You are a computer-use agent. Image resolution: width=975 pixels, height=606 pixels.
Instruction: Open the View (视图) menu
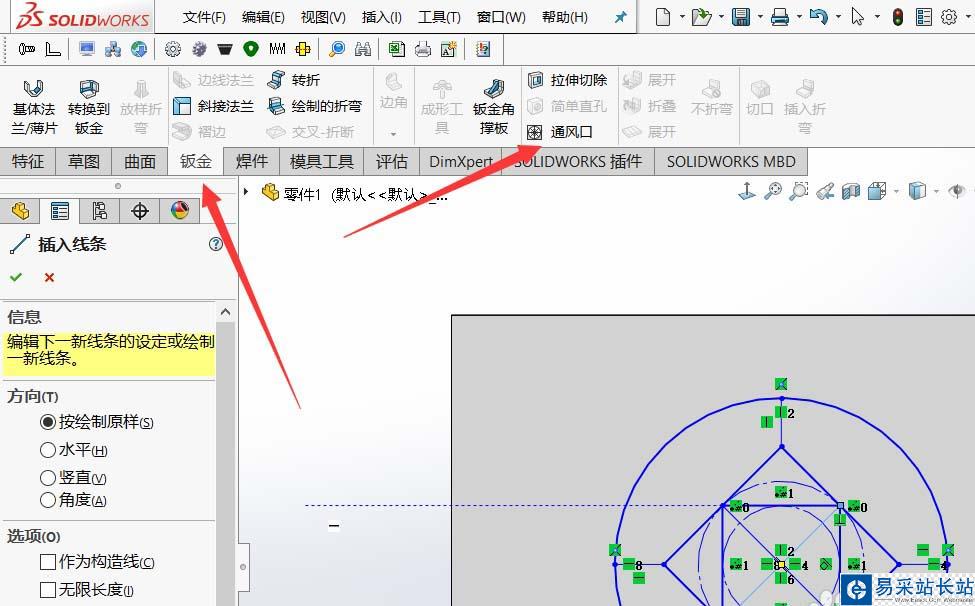(x=323, y=17)
